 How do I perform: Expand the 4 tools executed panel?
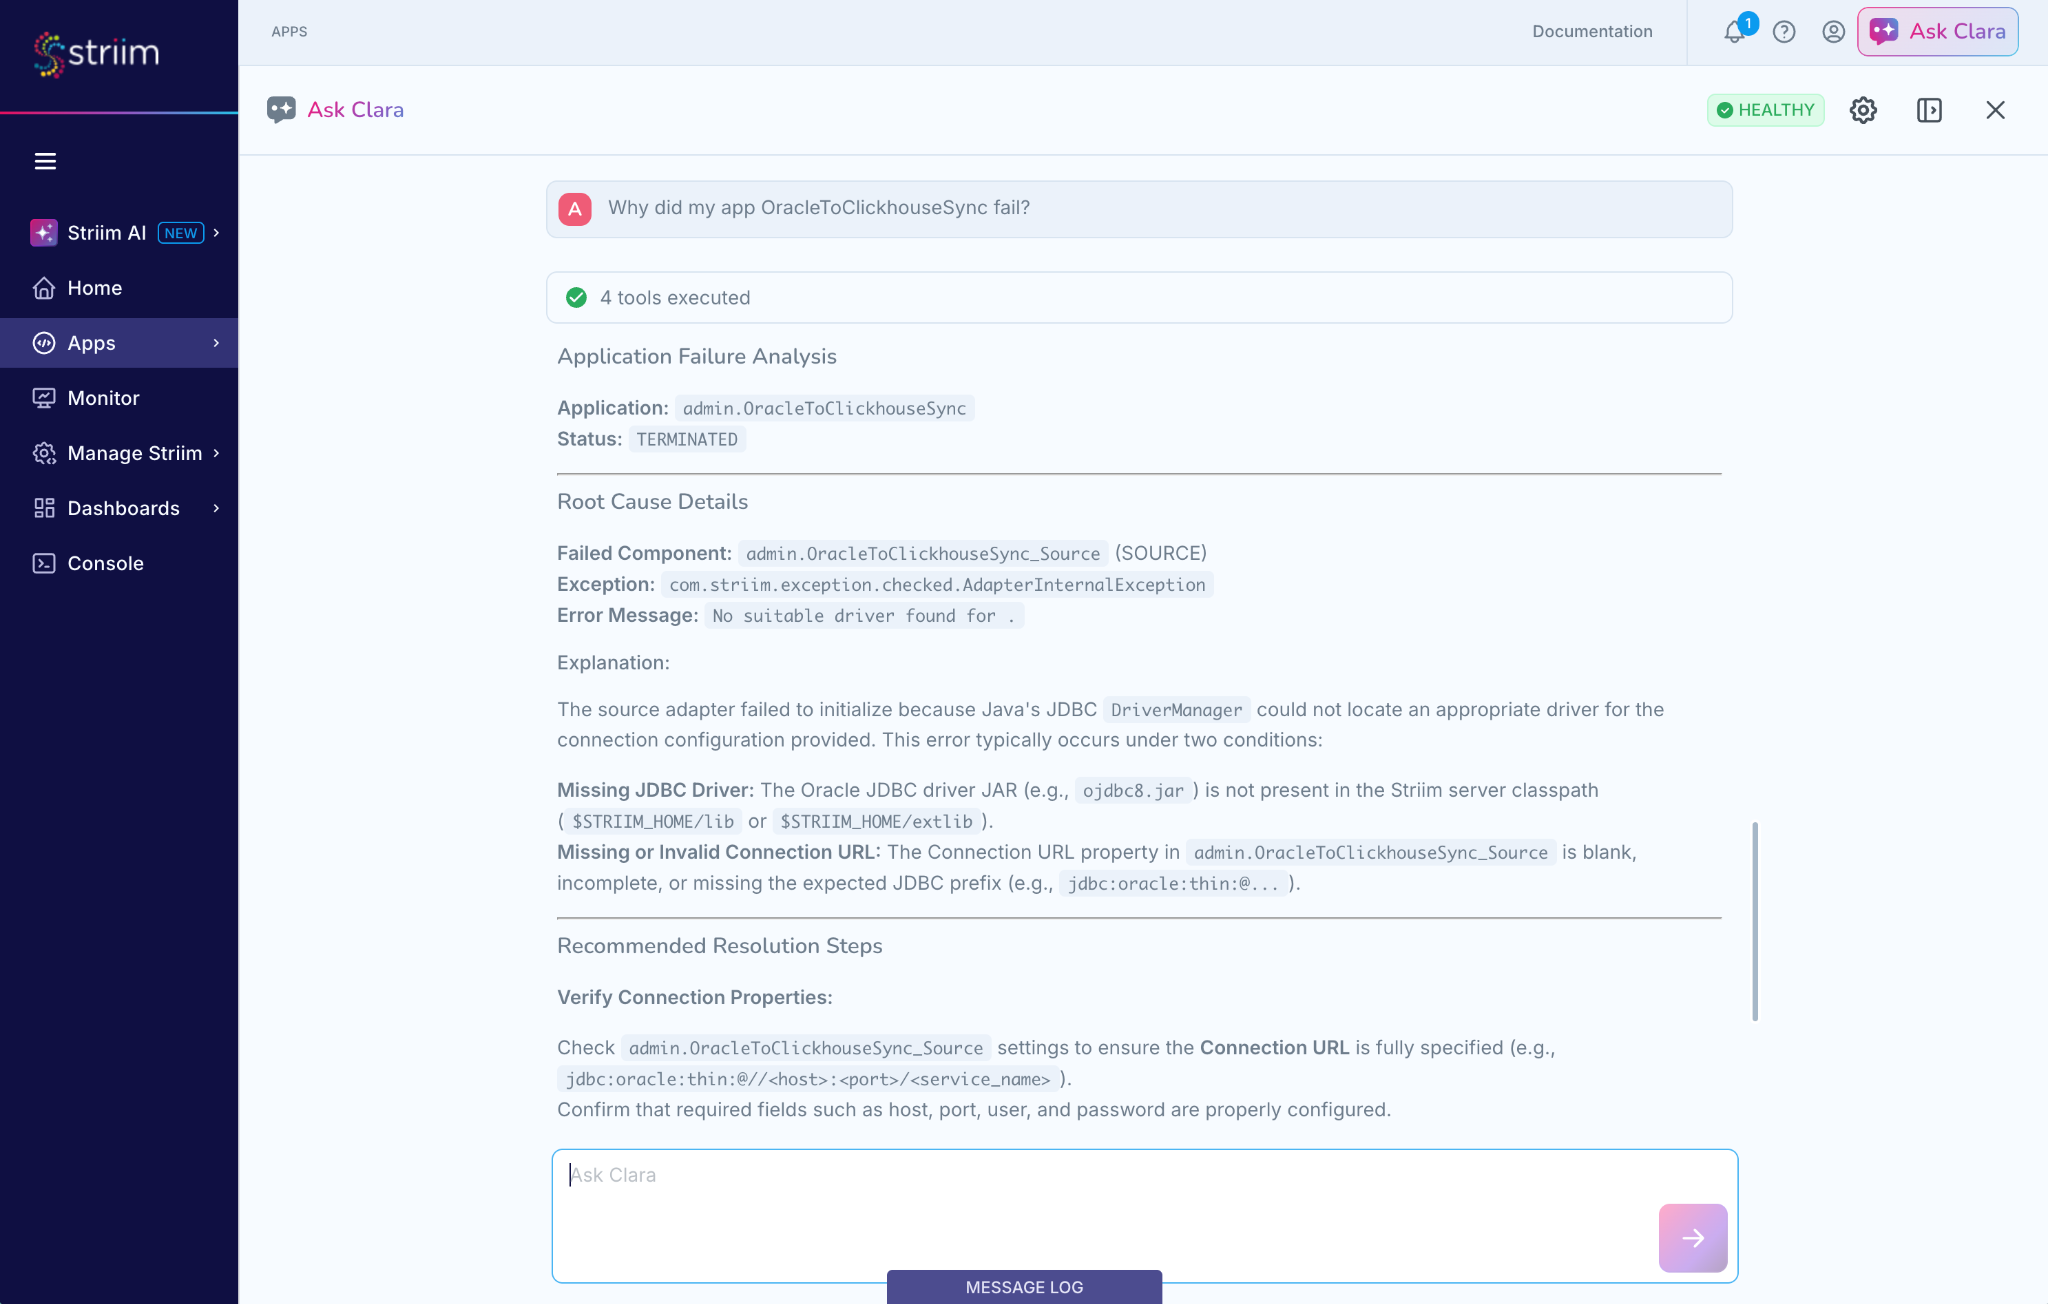click(1139, 298)
